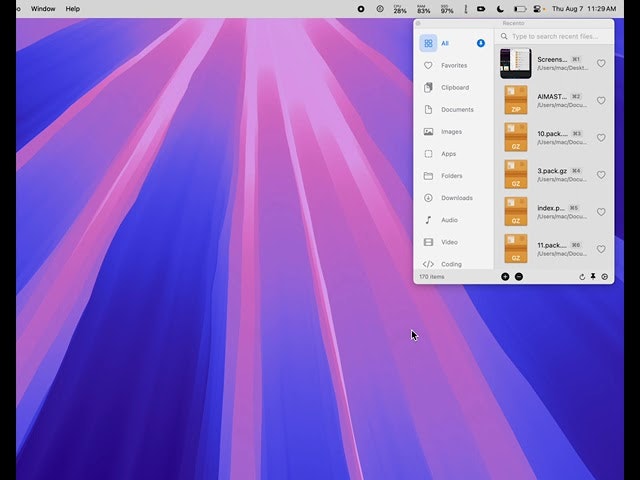Open Recento settings circle icon in footer
Viewport: 640px width, 480px height.
click(604, 277)
